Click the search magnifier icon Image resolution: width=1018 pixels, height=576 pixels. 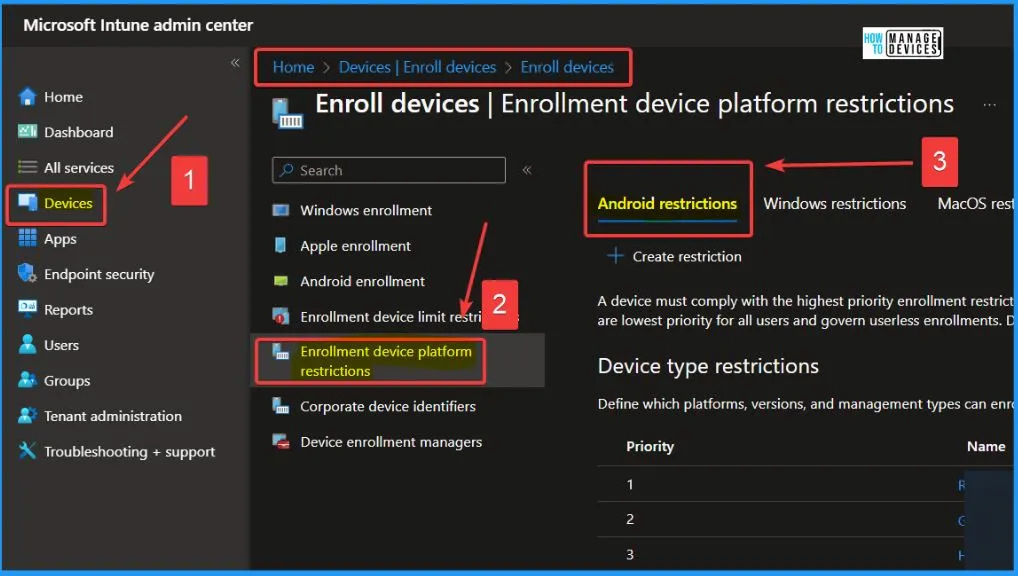(x=286, y=170)
